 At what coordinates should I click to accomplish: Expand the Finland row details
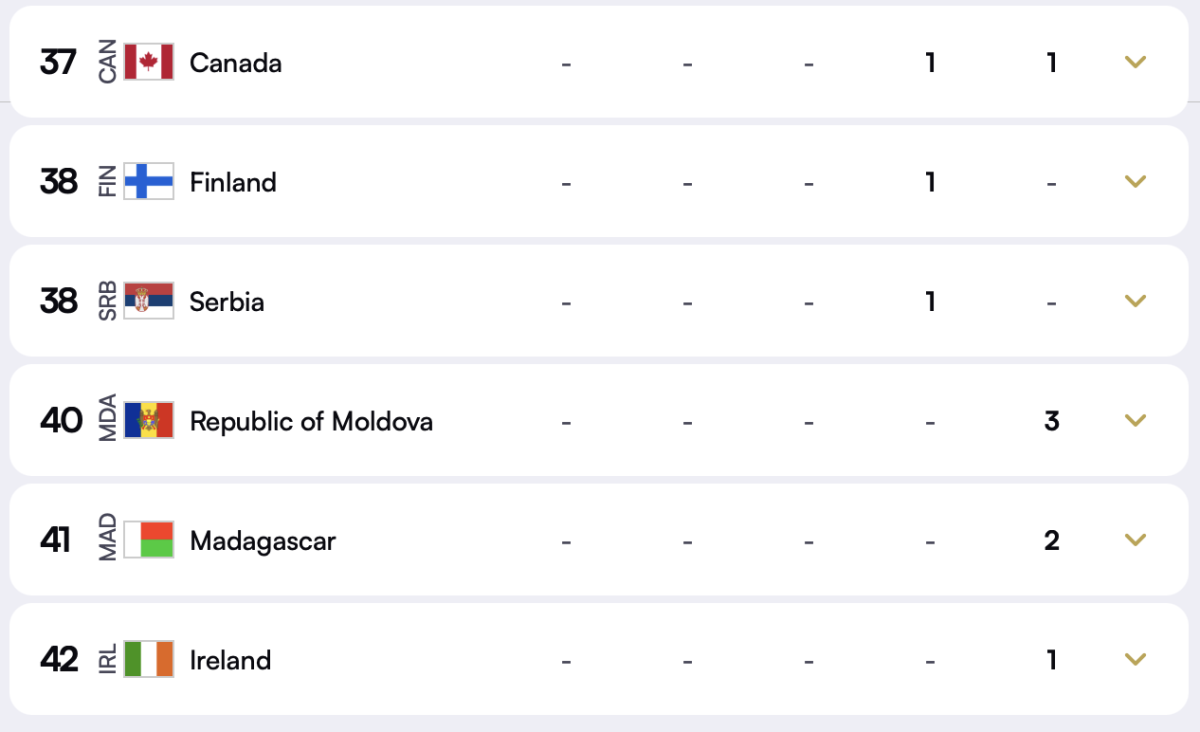pyautogui.click(x=1134, y=182)
